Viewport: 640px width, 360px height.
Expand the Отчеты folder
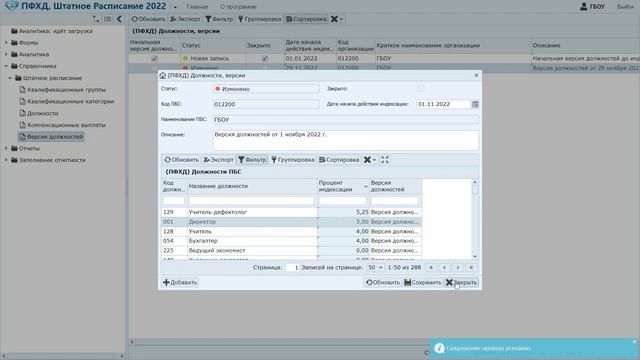click(6, 148)
